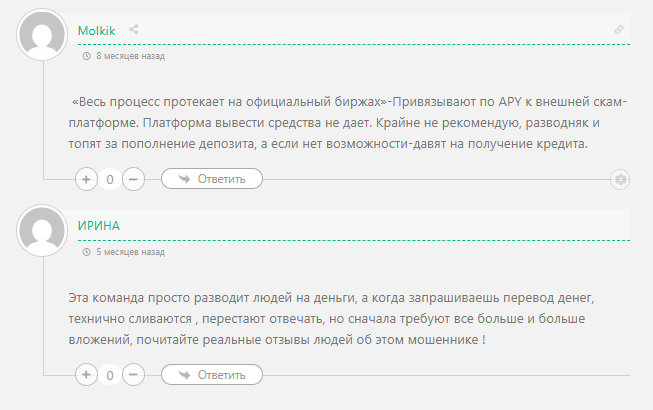653x410 pixels.
Task: Click the vote count of Molkik's comment
Action: click(x=110, y=179)
